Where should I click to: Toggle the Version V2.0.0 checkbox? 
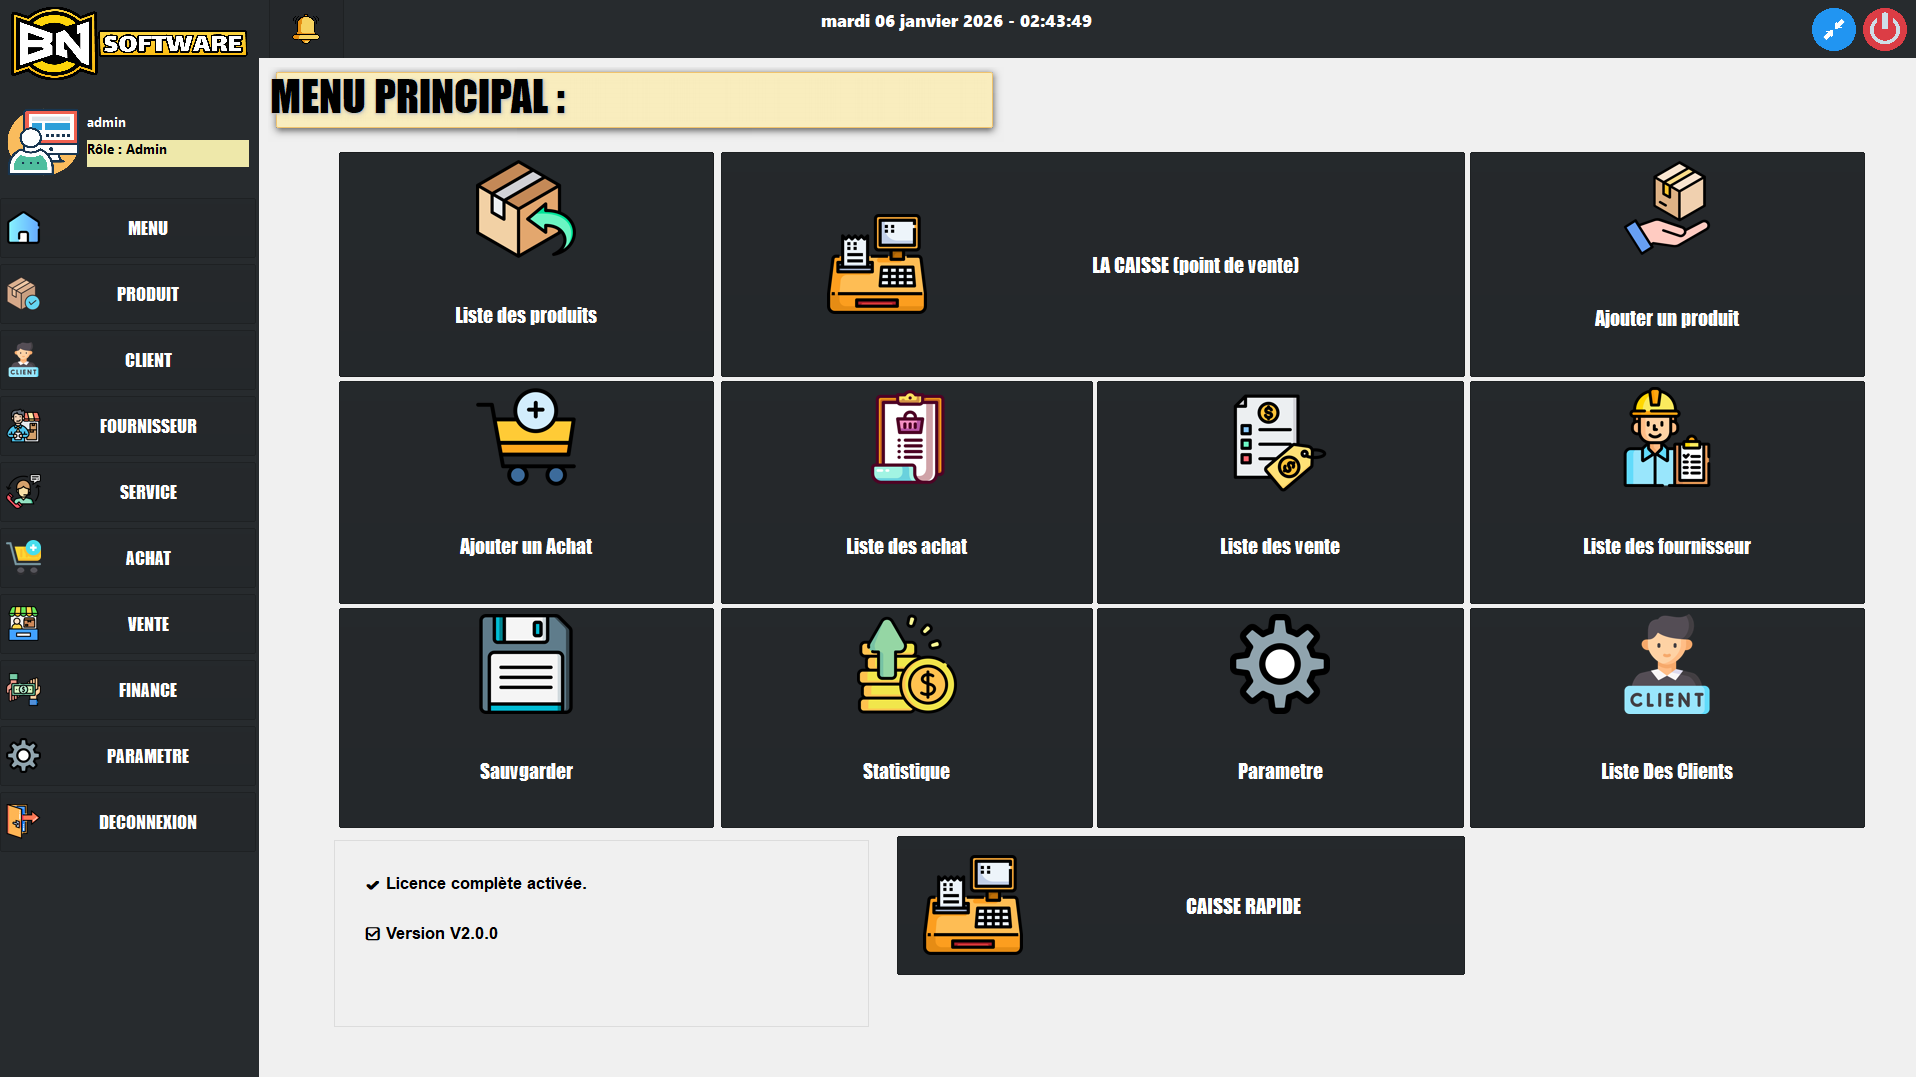point(373,933)
